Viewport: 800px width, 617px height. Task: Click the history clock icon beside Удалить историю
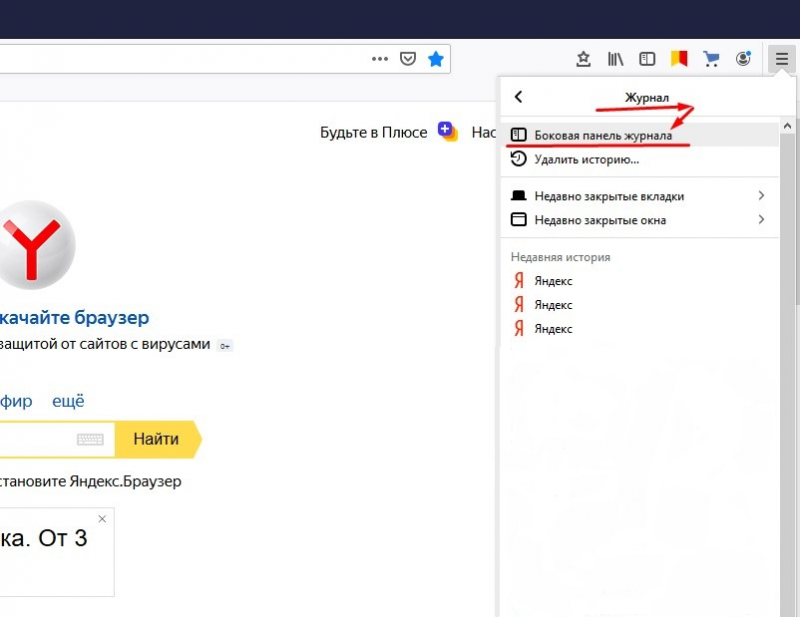518,159
